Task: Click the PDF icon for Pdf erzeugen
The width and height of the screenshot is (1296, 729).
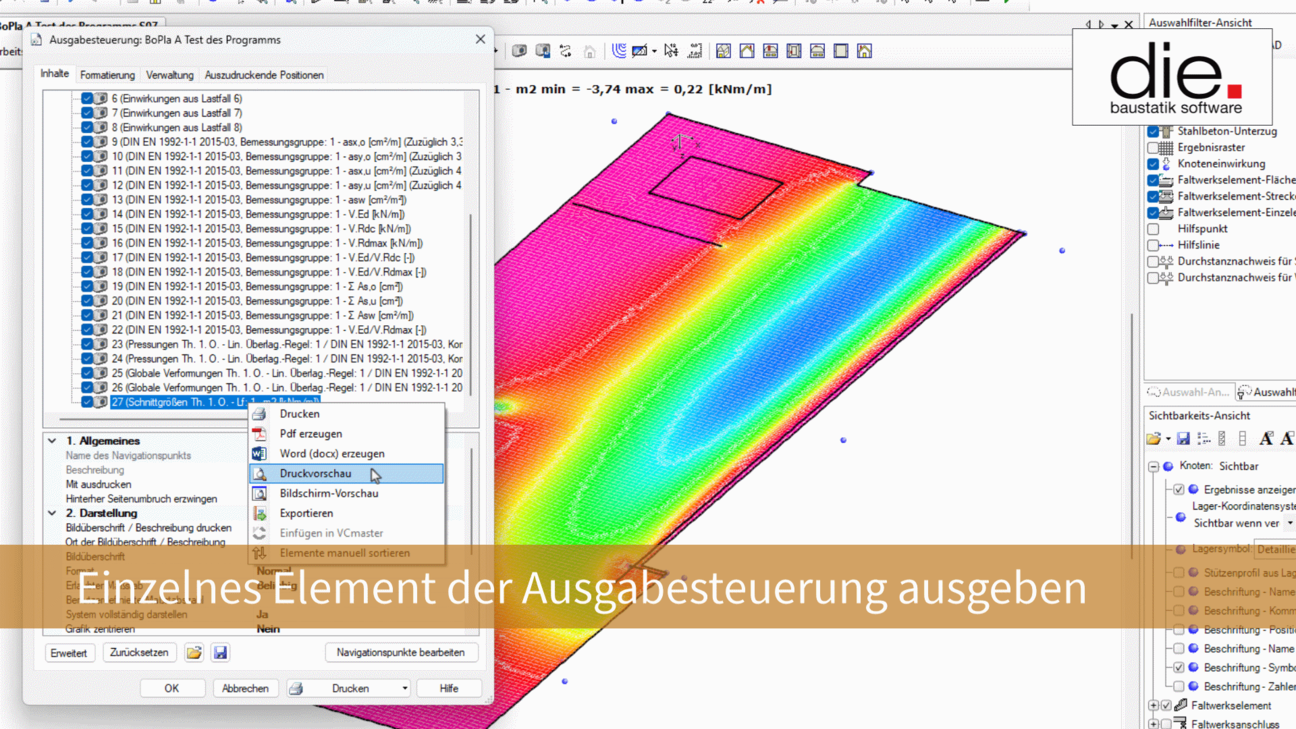Action: (259, 434)
